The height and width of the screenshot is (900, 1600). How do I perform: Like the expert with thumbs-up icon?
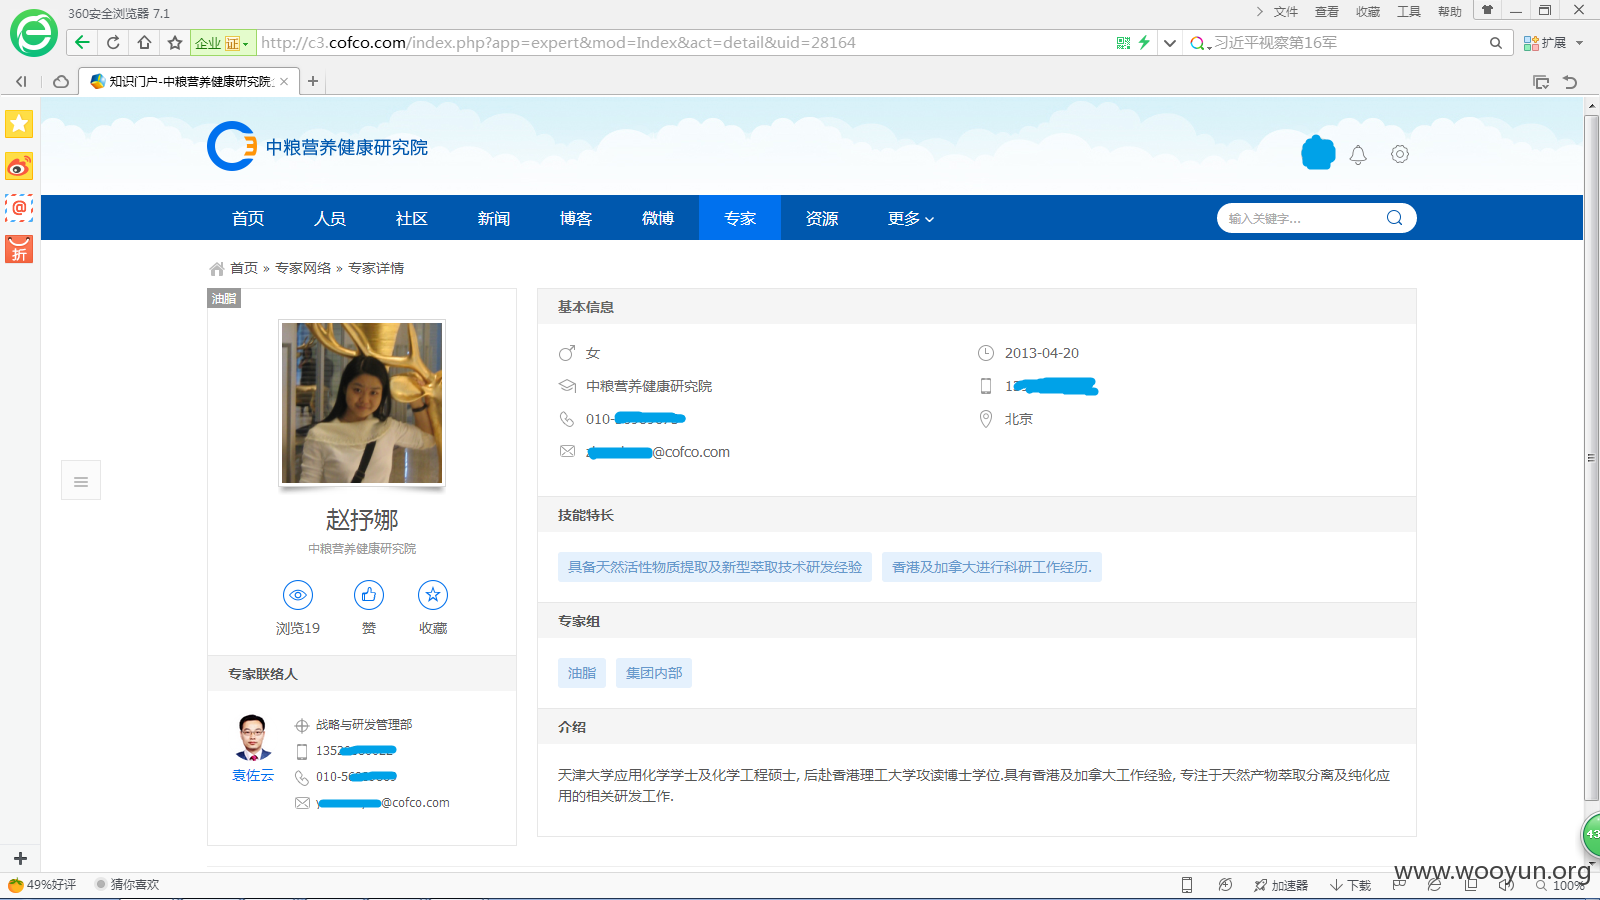point(369,595)
